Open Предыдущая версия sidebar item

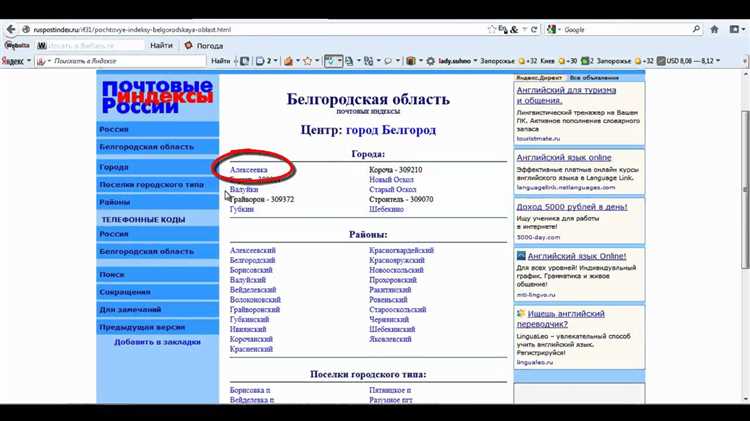tap(158, 327)
